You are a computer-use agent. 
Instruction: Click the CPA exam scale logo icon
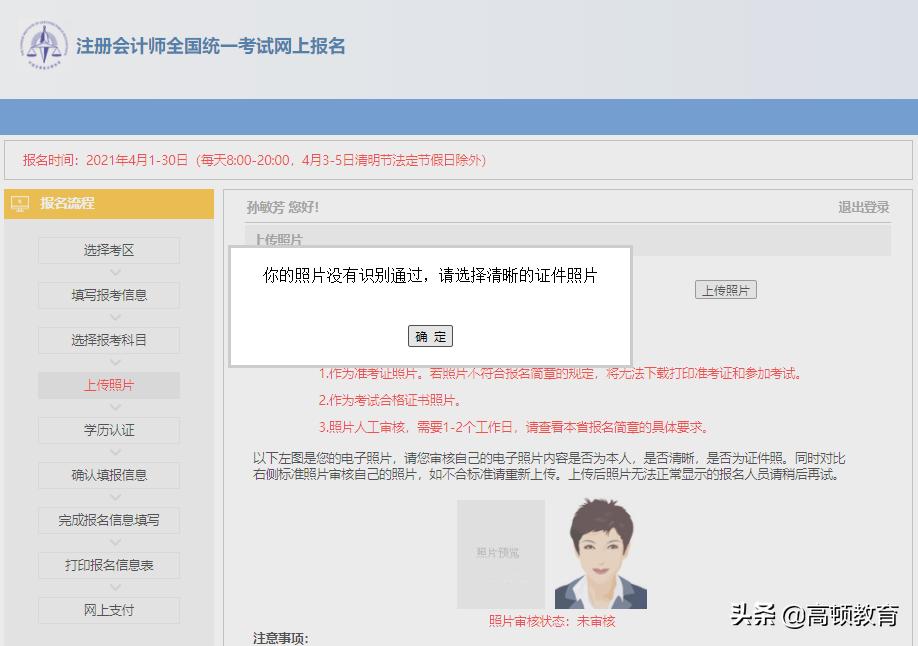tap(42, 45)
